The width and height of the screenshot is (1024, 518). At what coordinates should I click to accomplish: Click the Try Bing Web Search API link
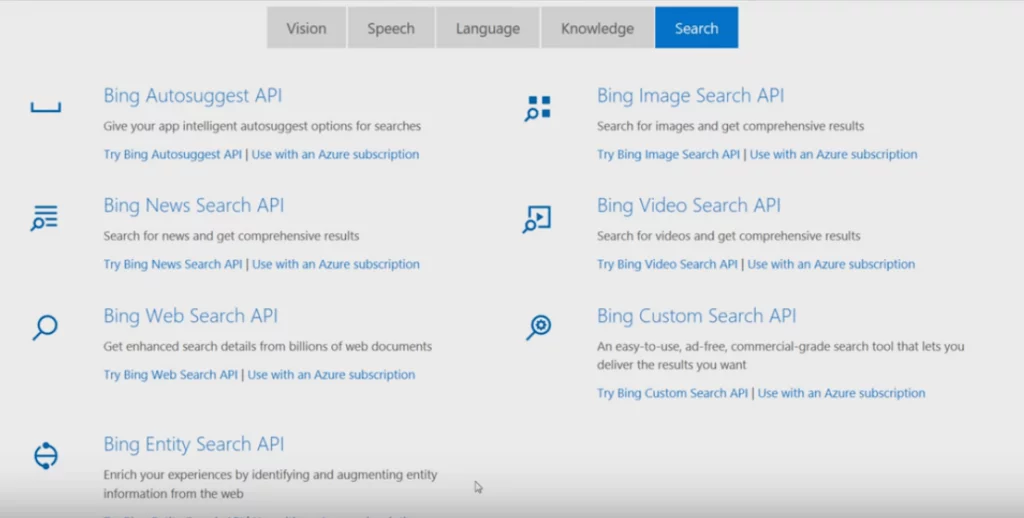(x=170, y=375)
